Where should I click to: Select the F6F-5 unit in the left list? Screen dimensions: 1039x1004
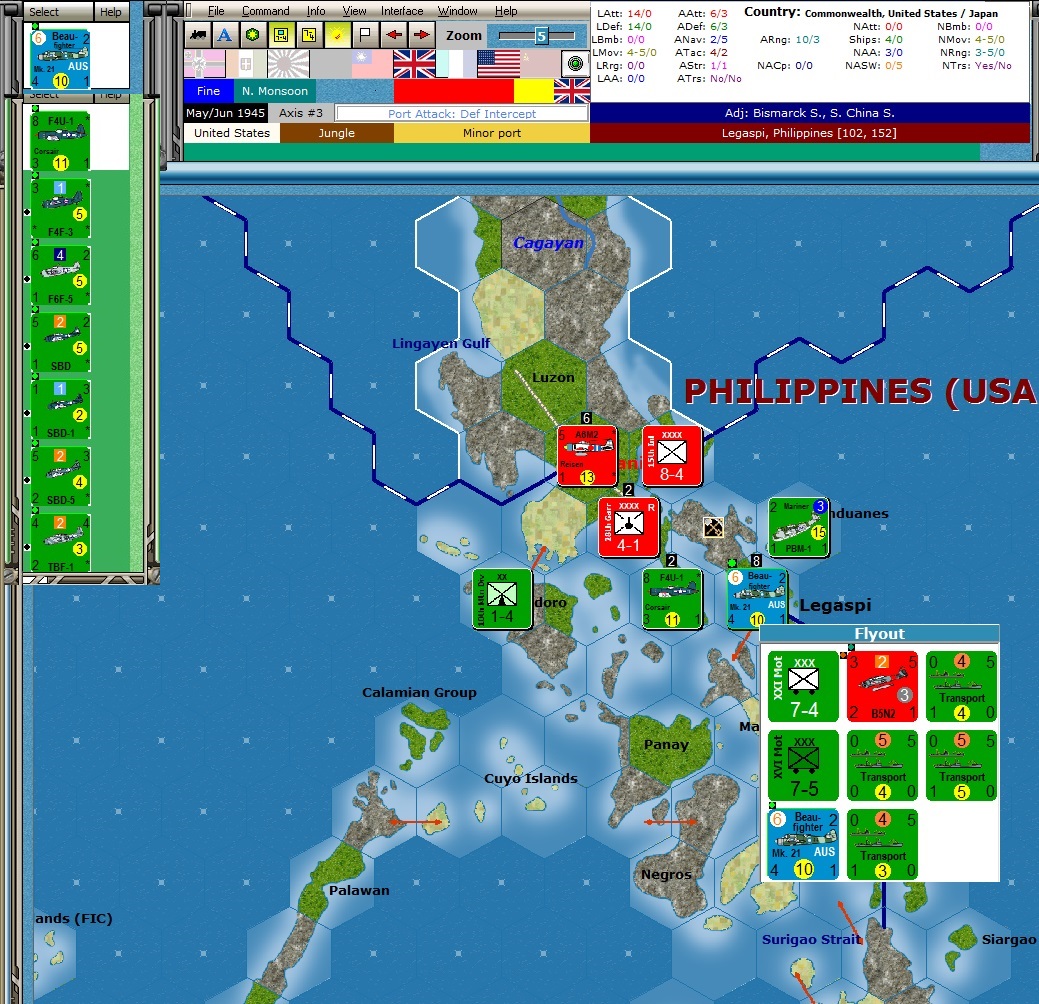tap(60, 276)
